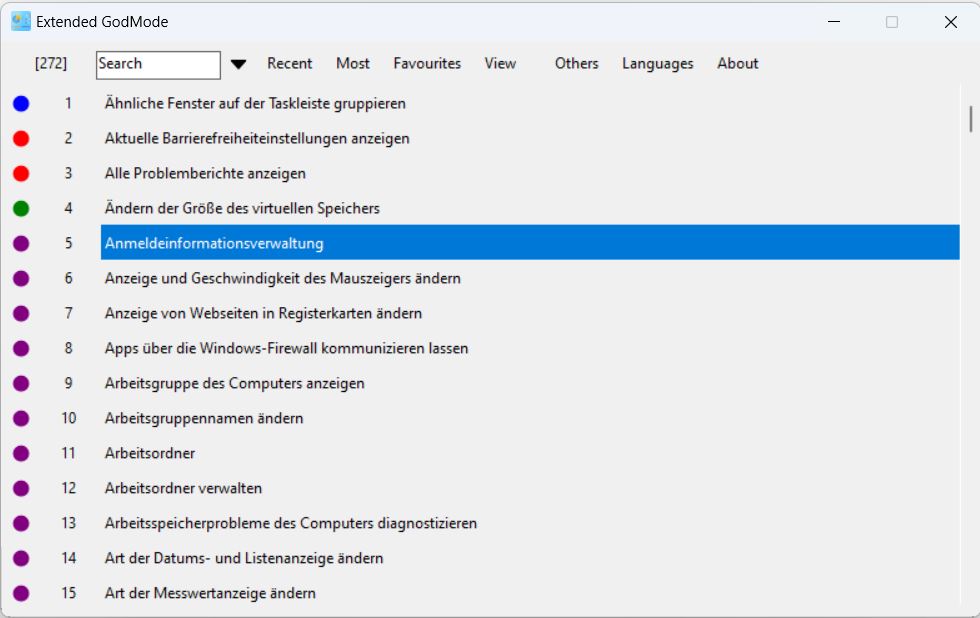Open the Languages menu
This screenshot has height=618, width=980.
tap(657, 63)
